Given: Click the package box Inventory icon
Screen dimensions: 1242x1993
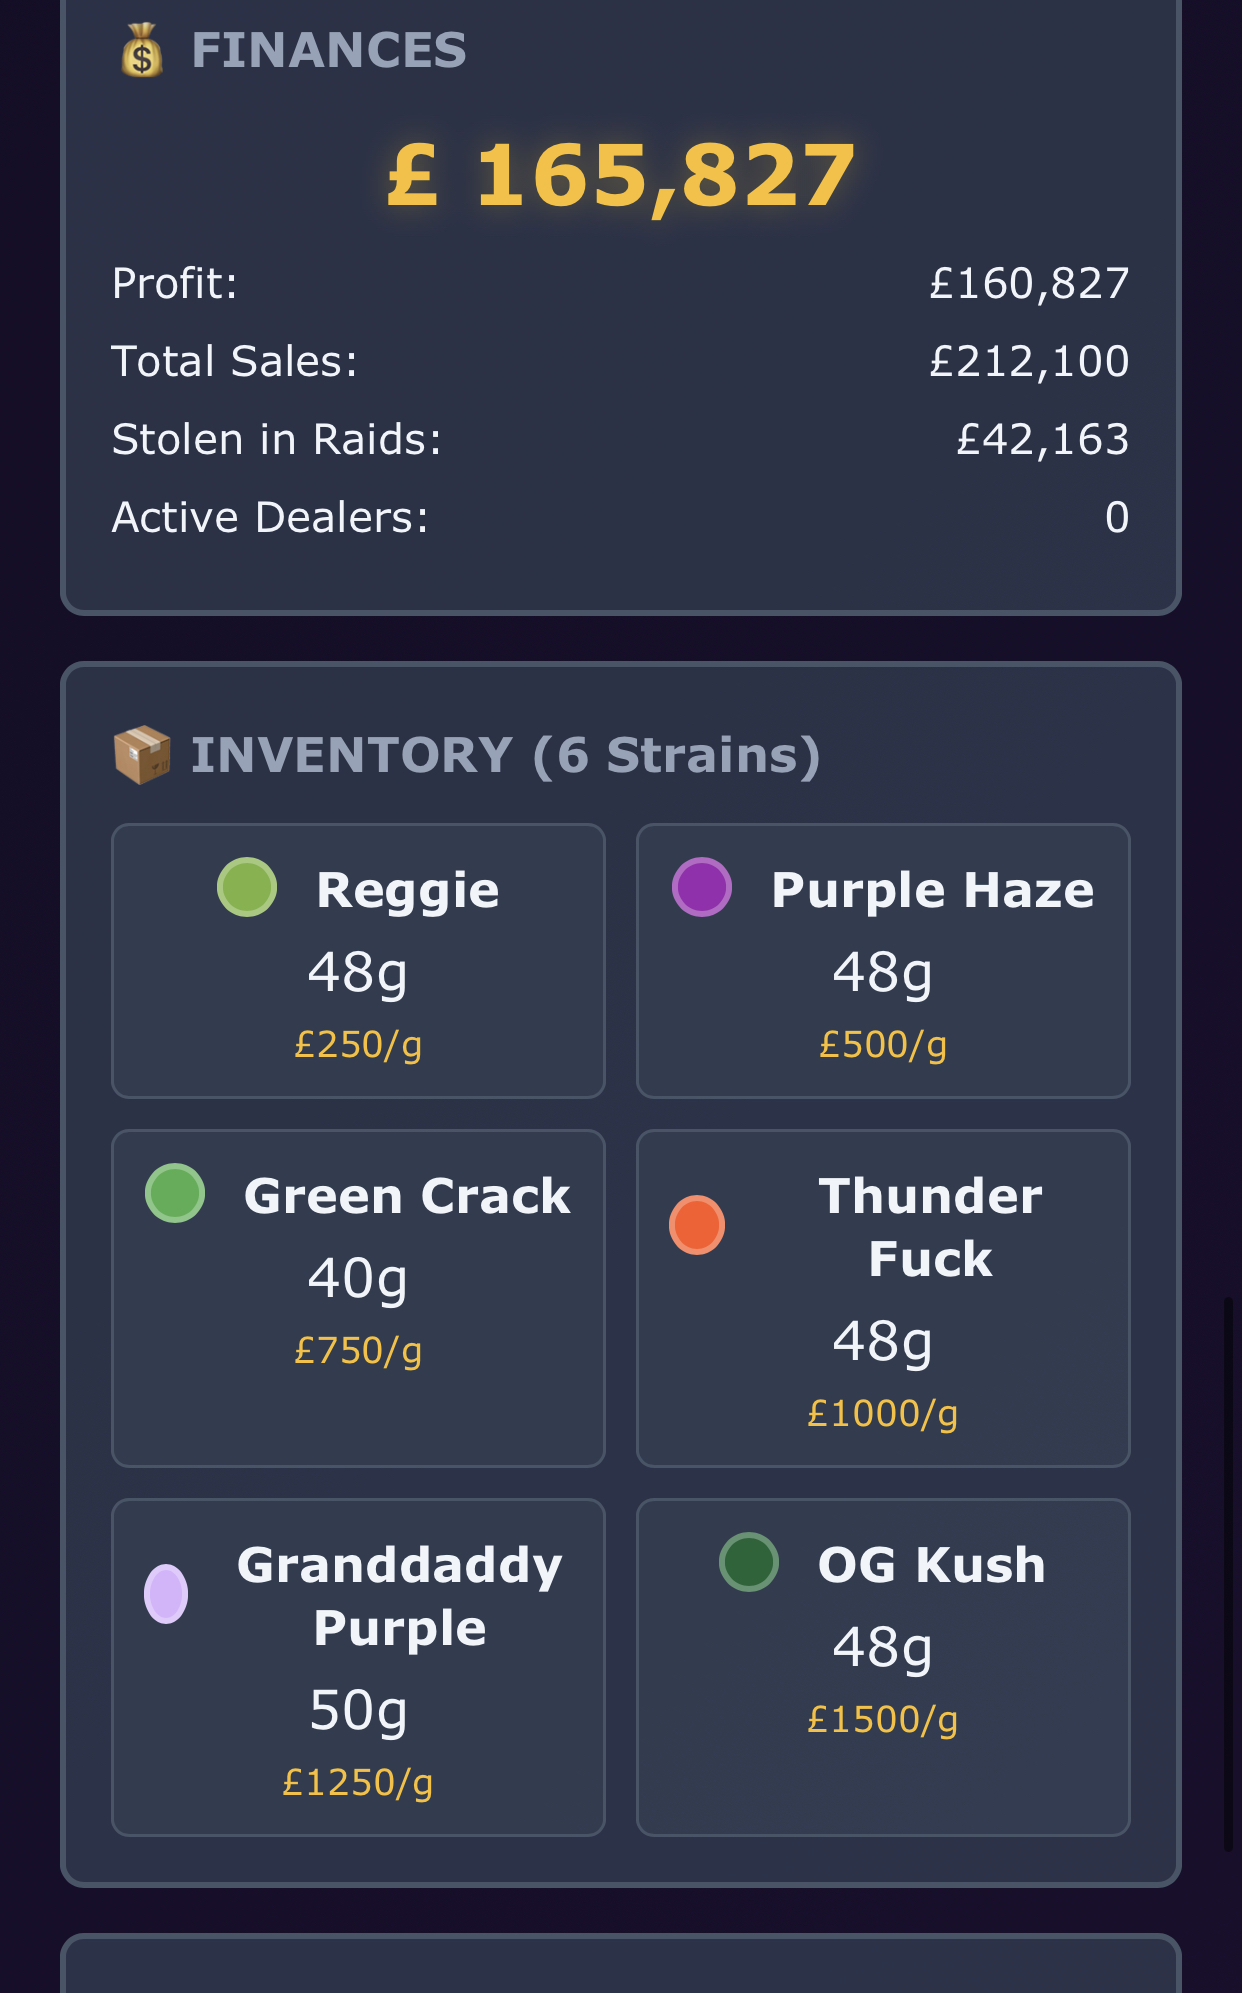Looking at the screenshot, I should click(142, 755).
